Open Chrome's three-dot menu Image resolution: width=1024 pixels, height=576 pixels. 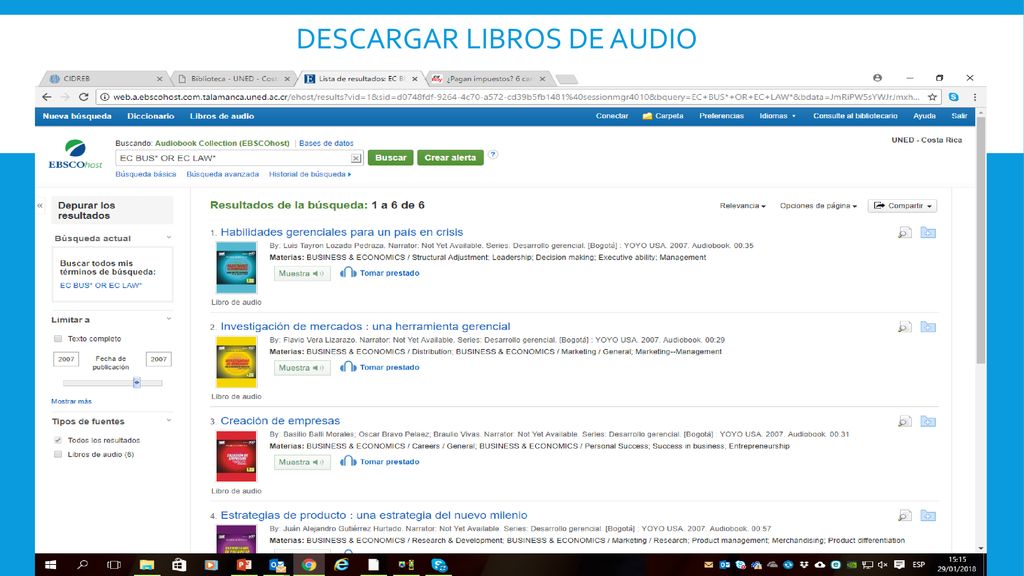pos(974,97)
